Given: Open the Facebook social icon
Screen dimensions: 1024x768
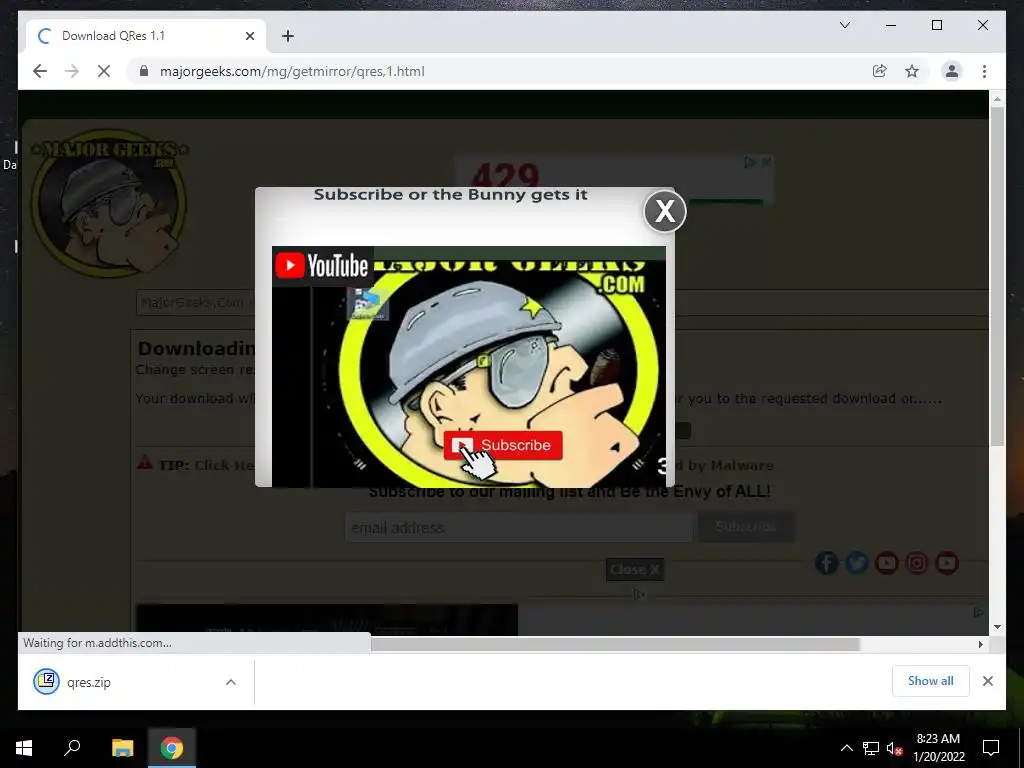Looking at the screenshot, I should (827, 563).
